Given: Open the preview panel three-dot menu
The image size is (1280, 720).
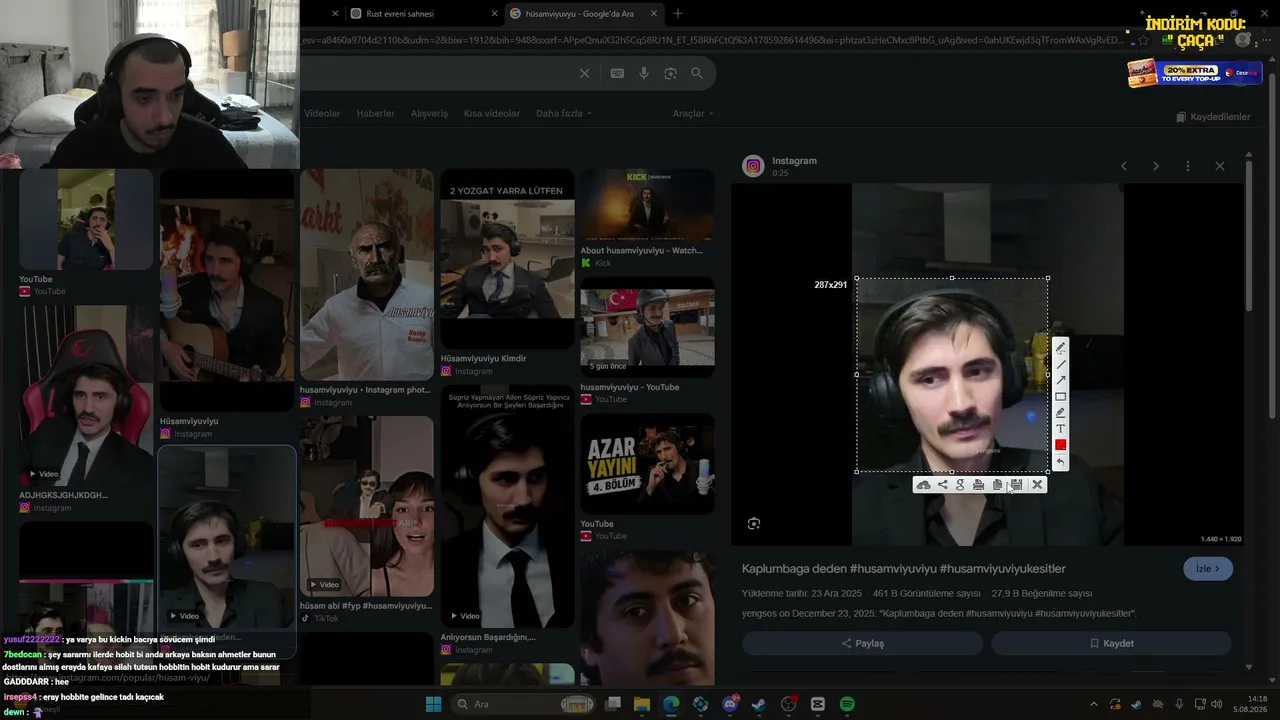Looking at the screenshot, I should point(1188,166).
